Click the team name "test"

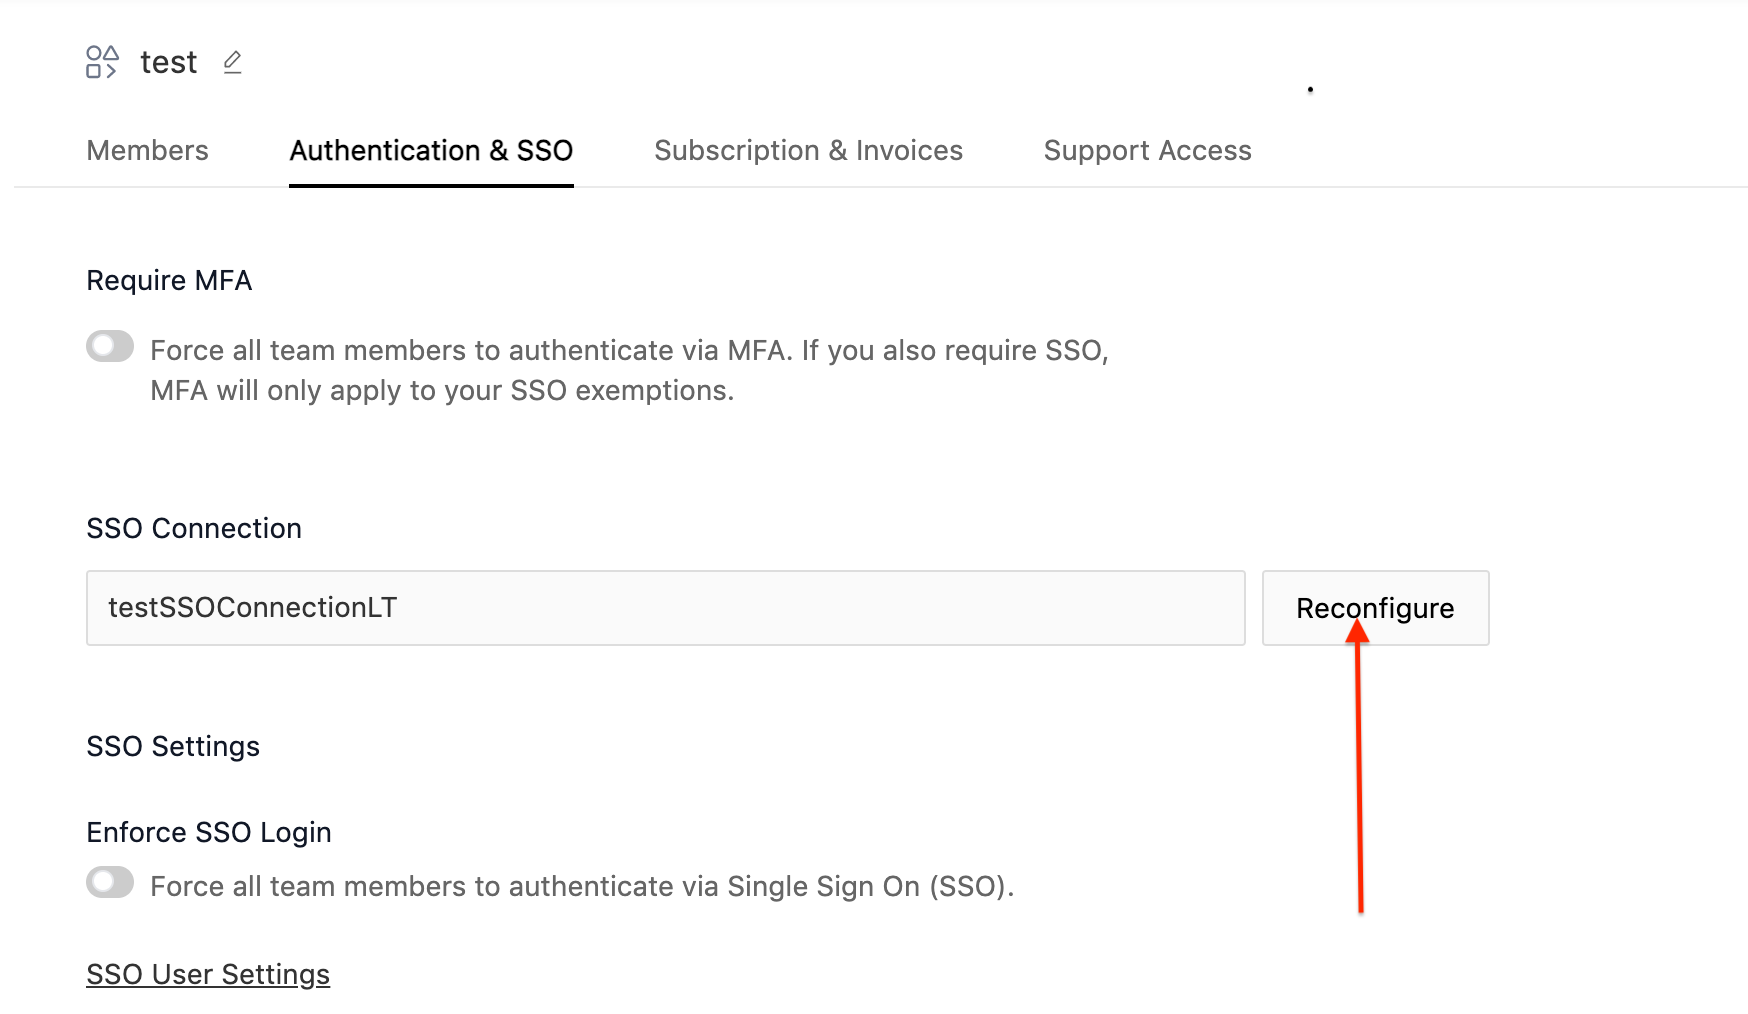click(168, 63)
